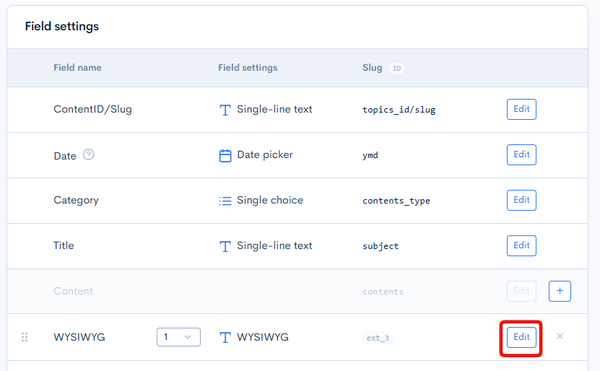Click the Date picker setting text
The height and width of the screenshot is (371, 600).
pyautogui.click(x=265, y=155)
